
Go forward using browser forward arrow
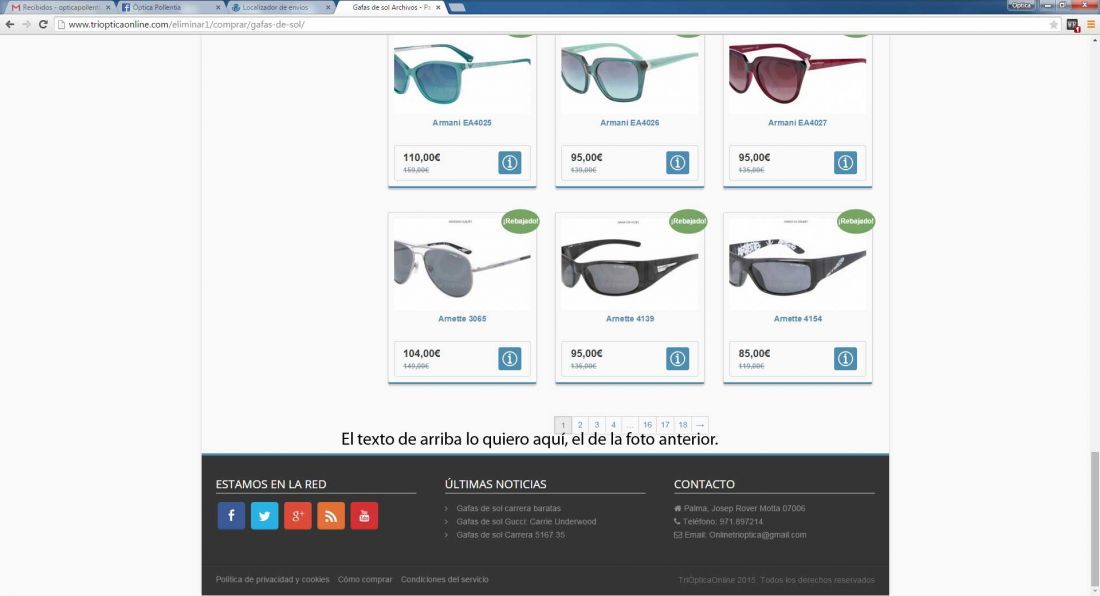(x=26, y=25)
